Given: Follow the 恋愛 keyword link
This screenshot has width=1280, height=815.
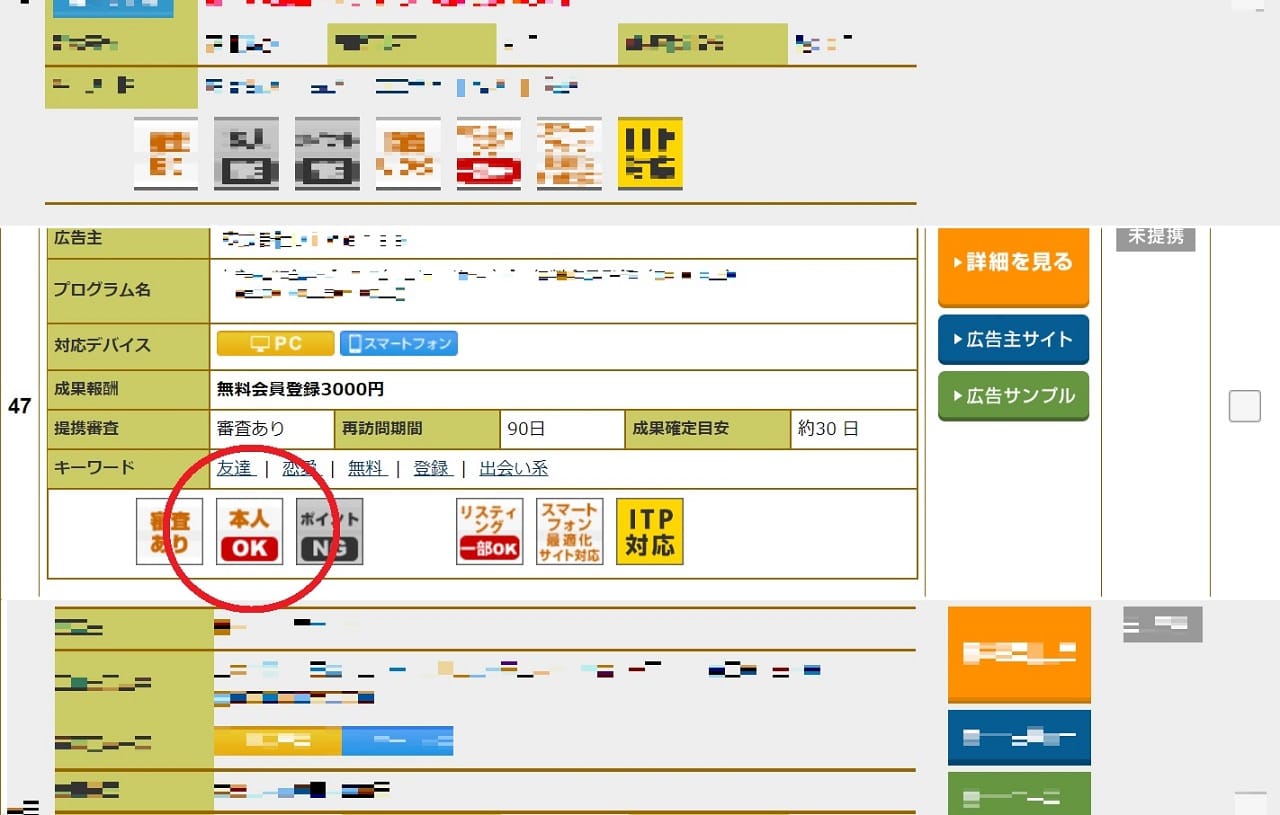Looking at the screenshot, I should [299, 468].
